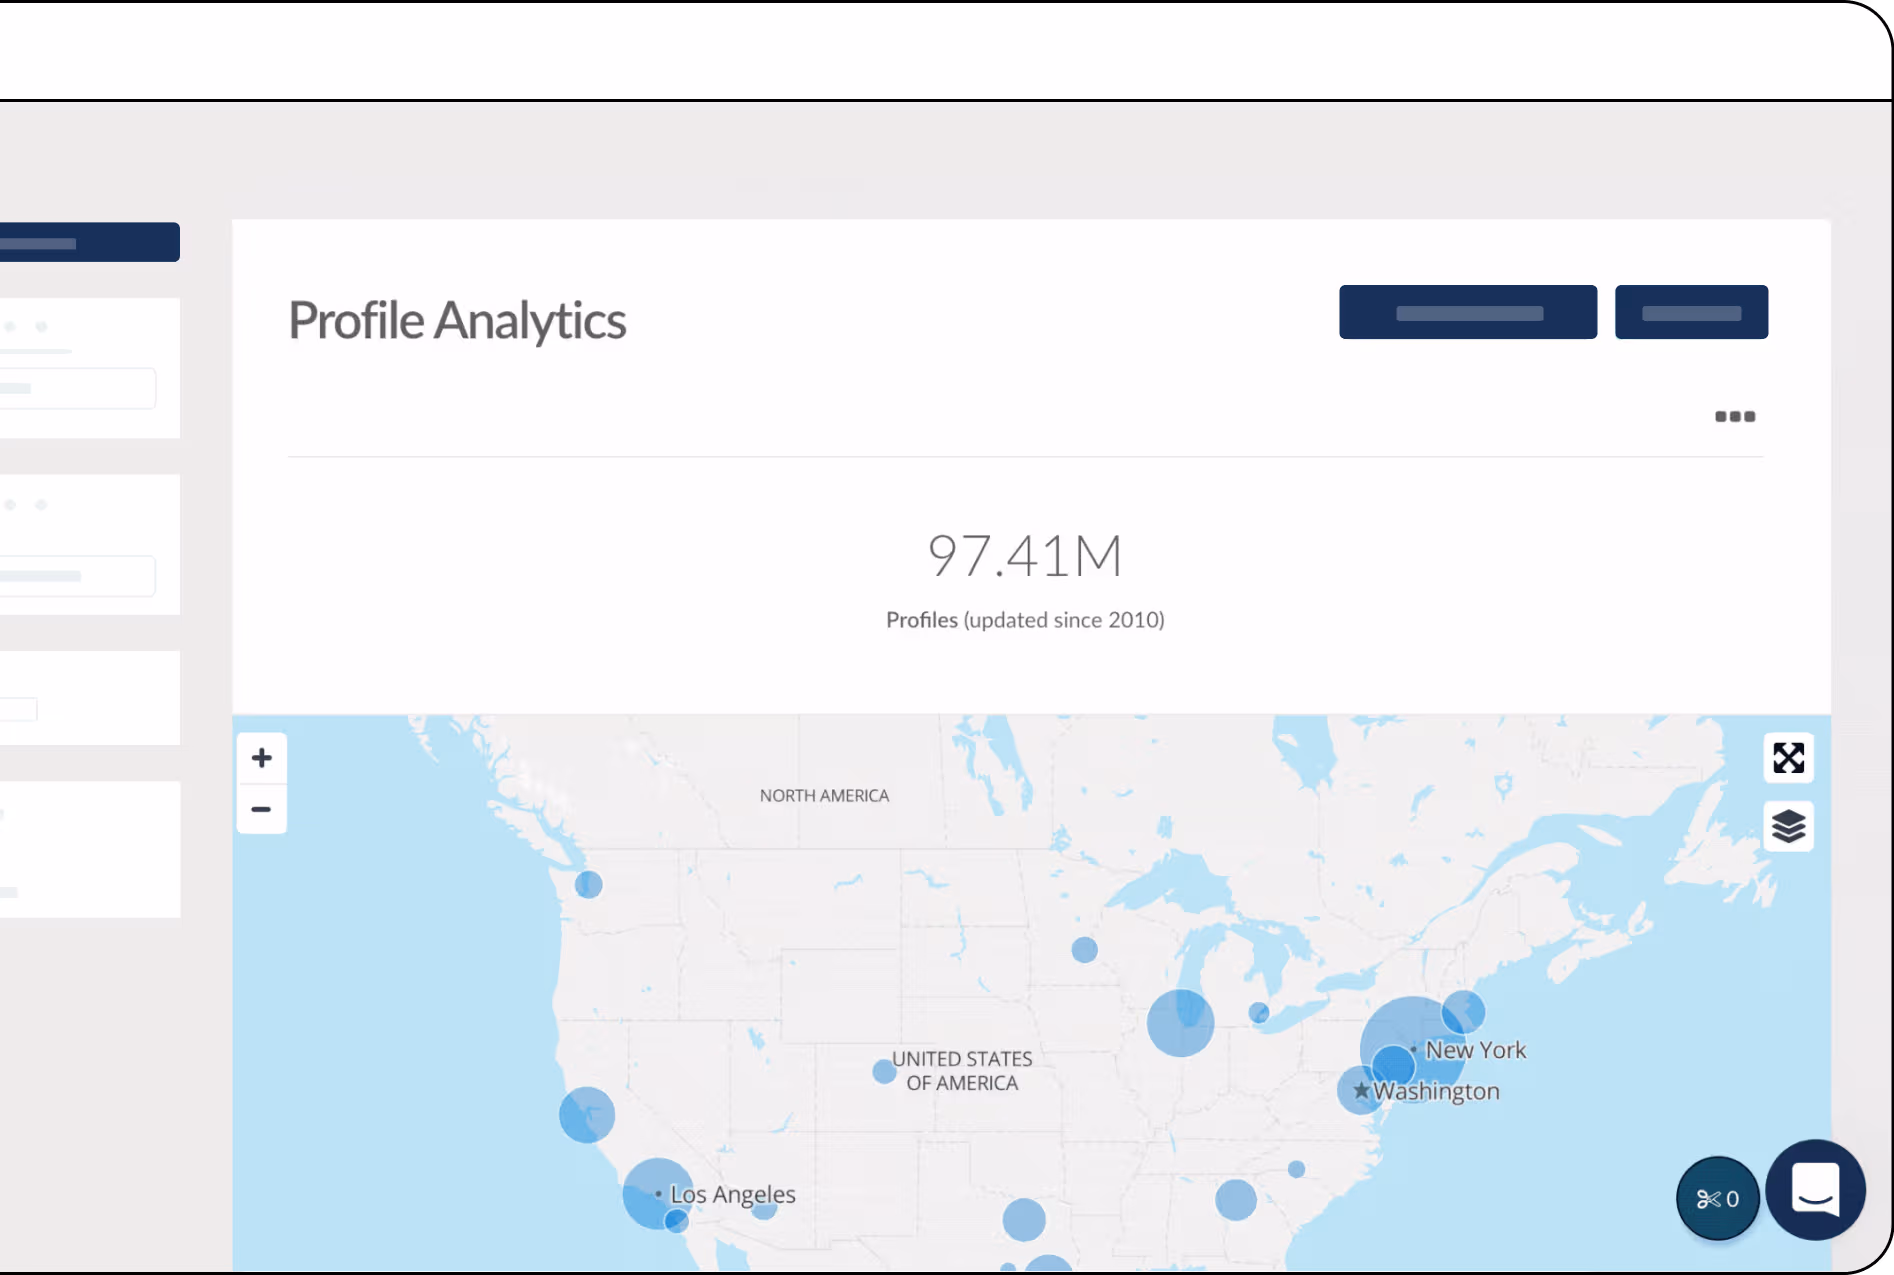Select the bubble near San Francisco
The image size is (1894, 1275).
pos(587,1115)
